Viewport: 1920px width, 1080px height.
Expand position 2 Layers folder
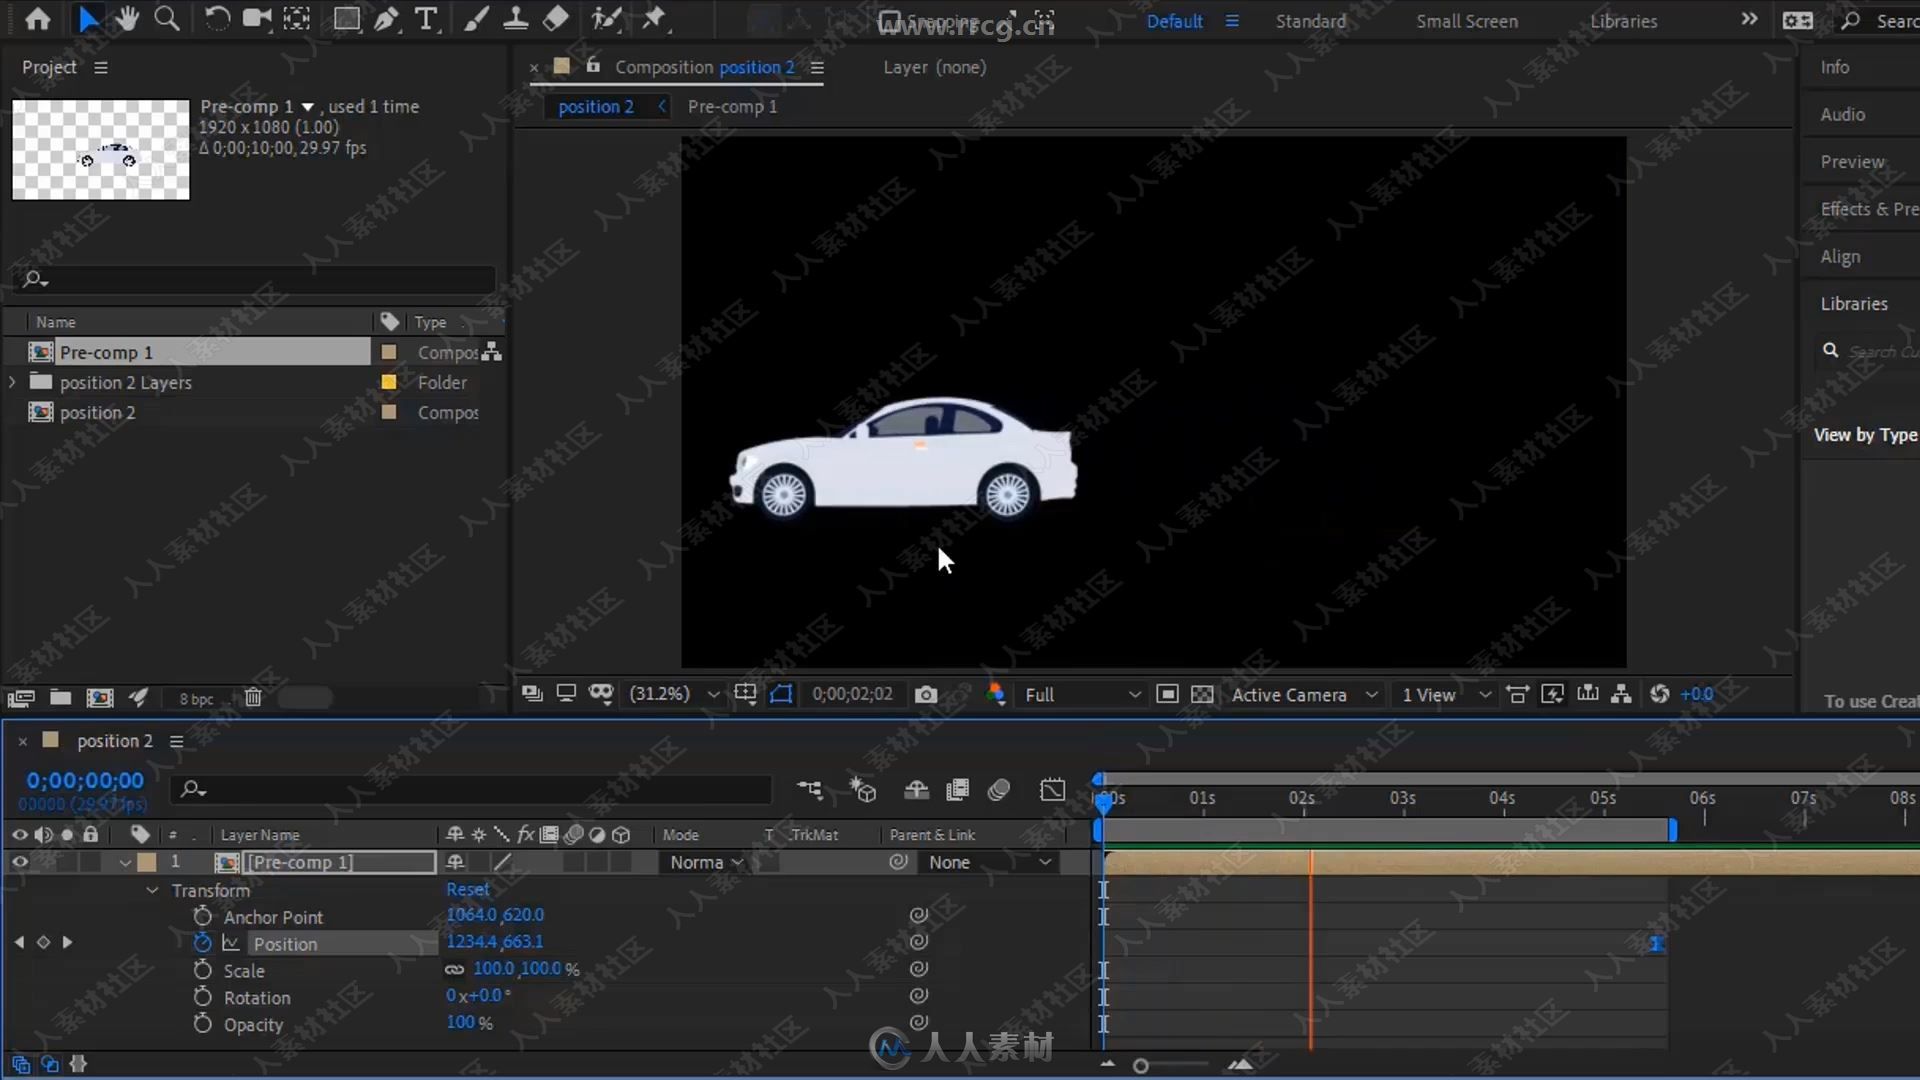pos(11,382)
